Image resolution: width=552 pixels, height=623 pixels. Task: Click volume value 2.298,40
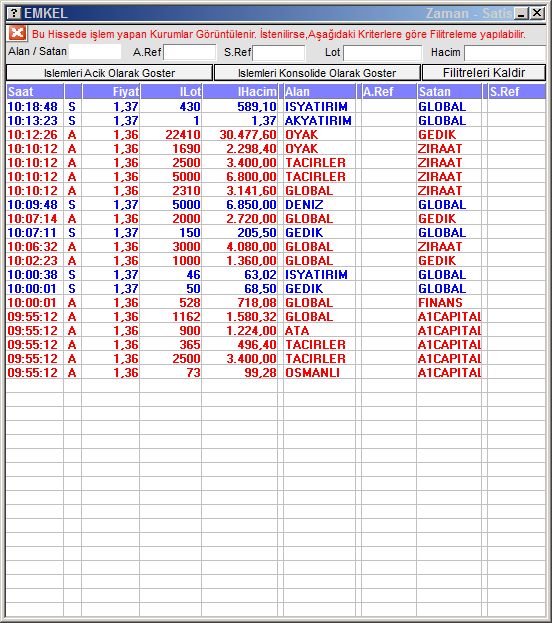[252, 149]
